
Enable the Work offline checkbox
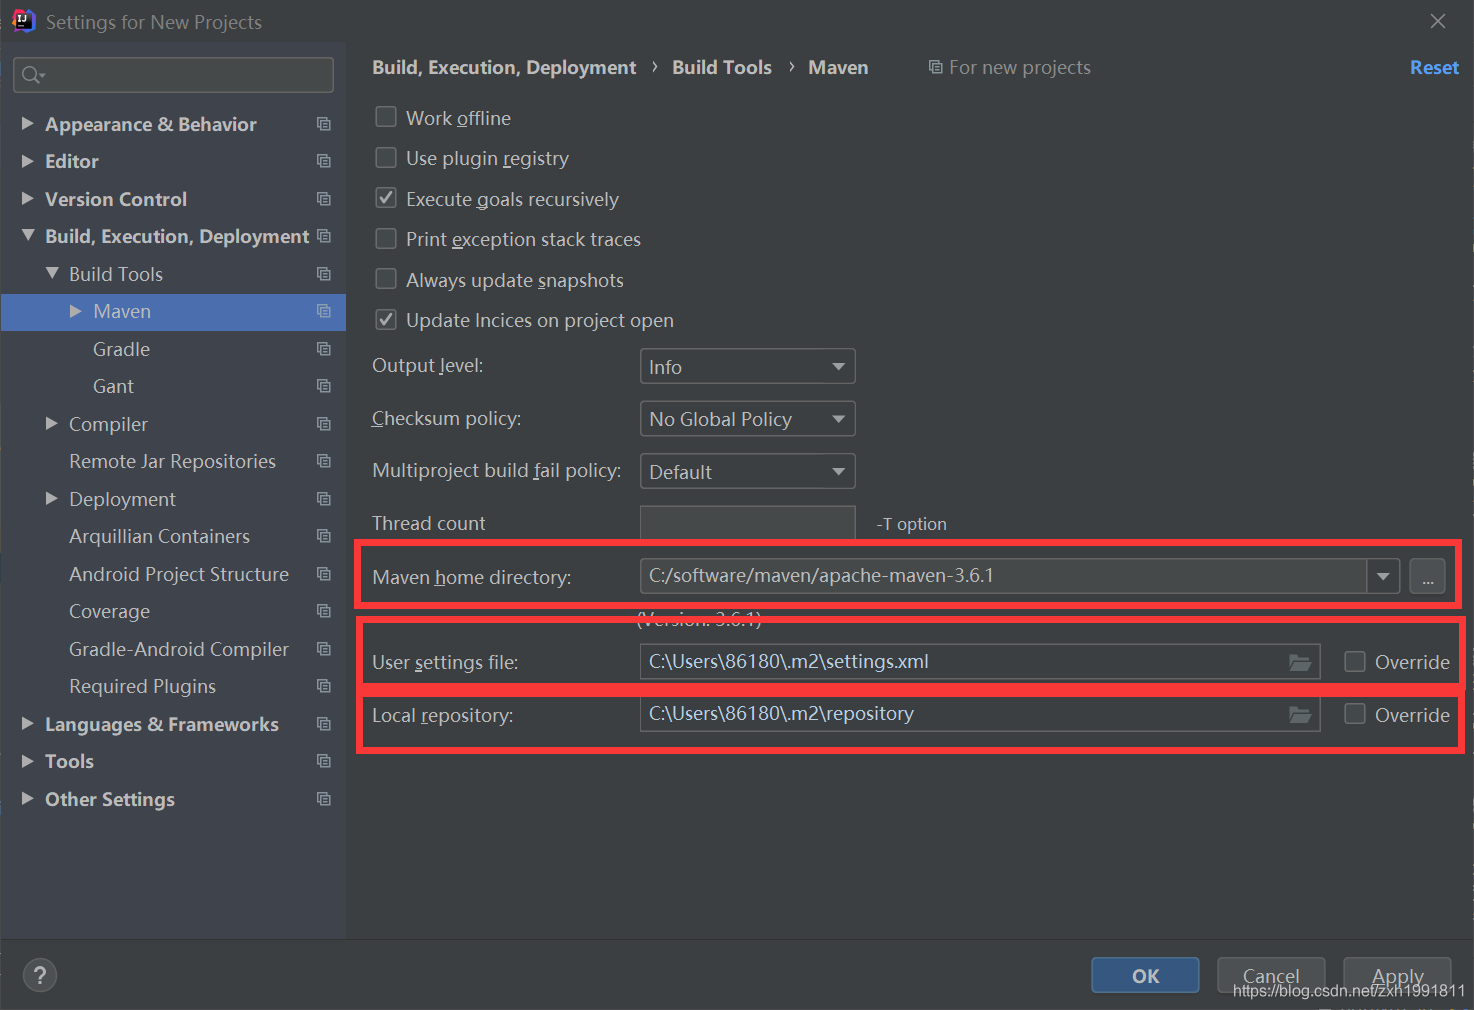(386, 117)
